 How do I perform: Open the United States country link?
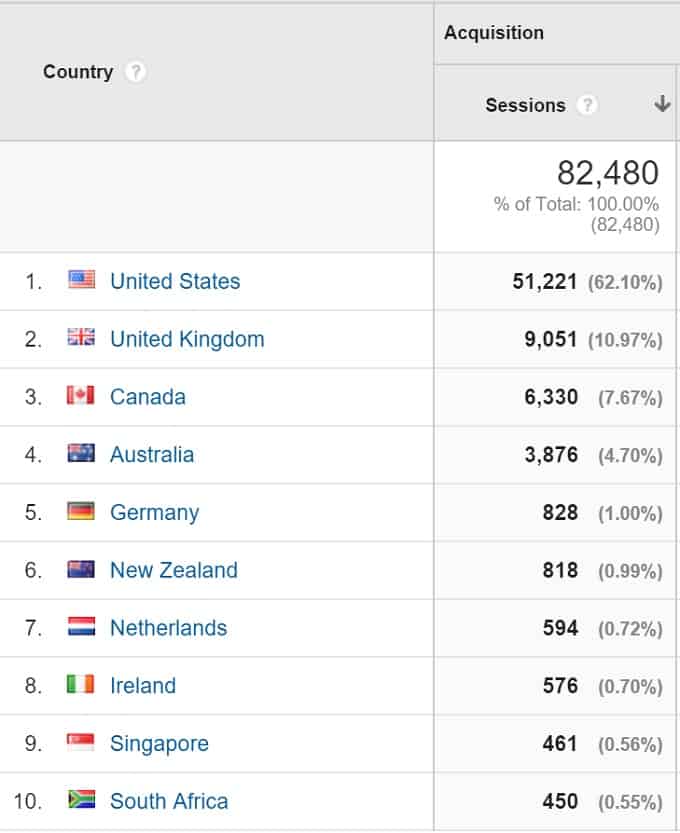175,282
